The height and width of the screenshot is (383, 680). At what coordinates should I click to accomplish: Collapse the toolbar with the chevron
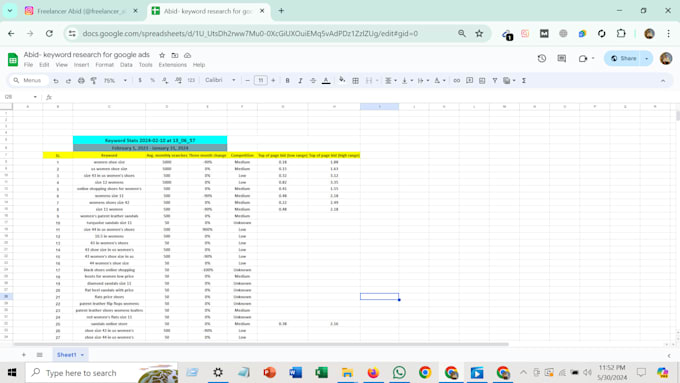tap(663, 81)
